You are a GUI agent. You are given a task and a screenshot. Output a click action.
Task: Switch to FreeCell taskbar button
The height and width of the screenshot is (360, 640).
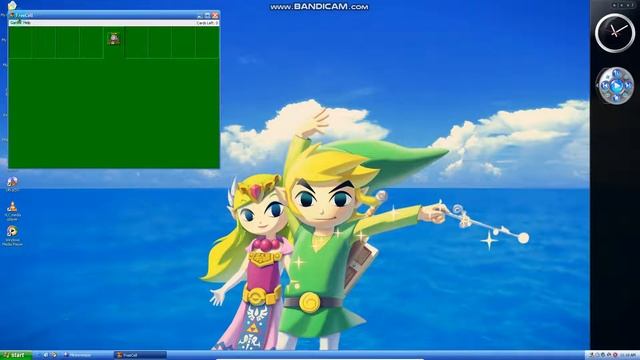click(140, 355)
